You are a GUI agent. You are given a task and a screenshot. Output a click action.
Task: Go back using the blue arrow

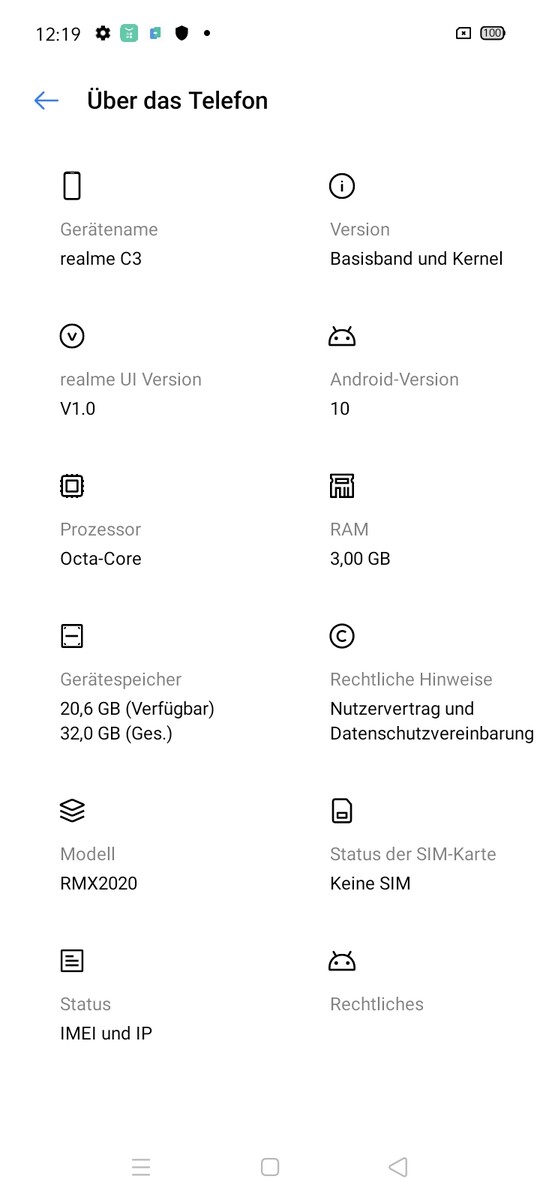pos(46,100)
